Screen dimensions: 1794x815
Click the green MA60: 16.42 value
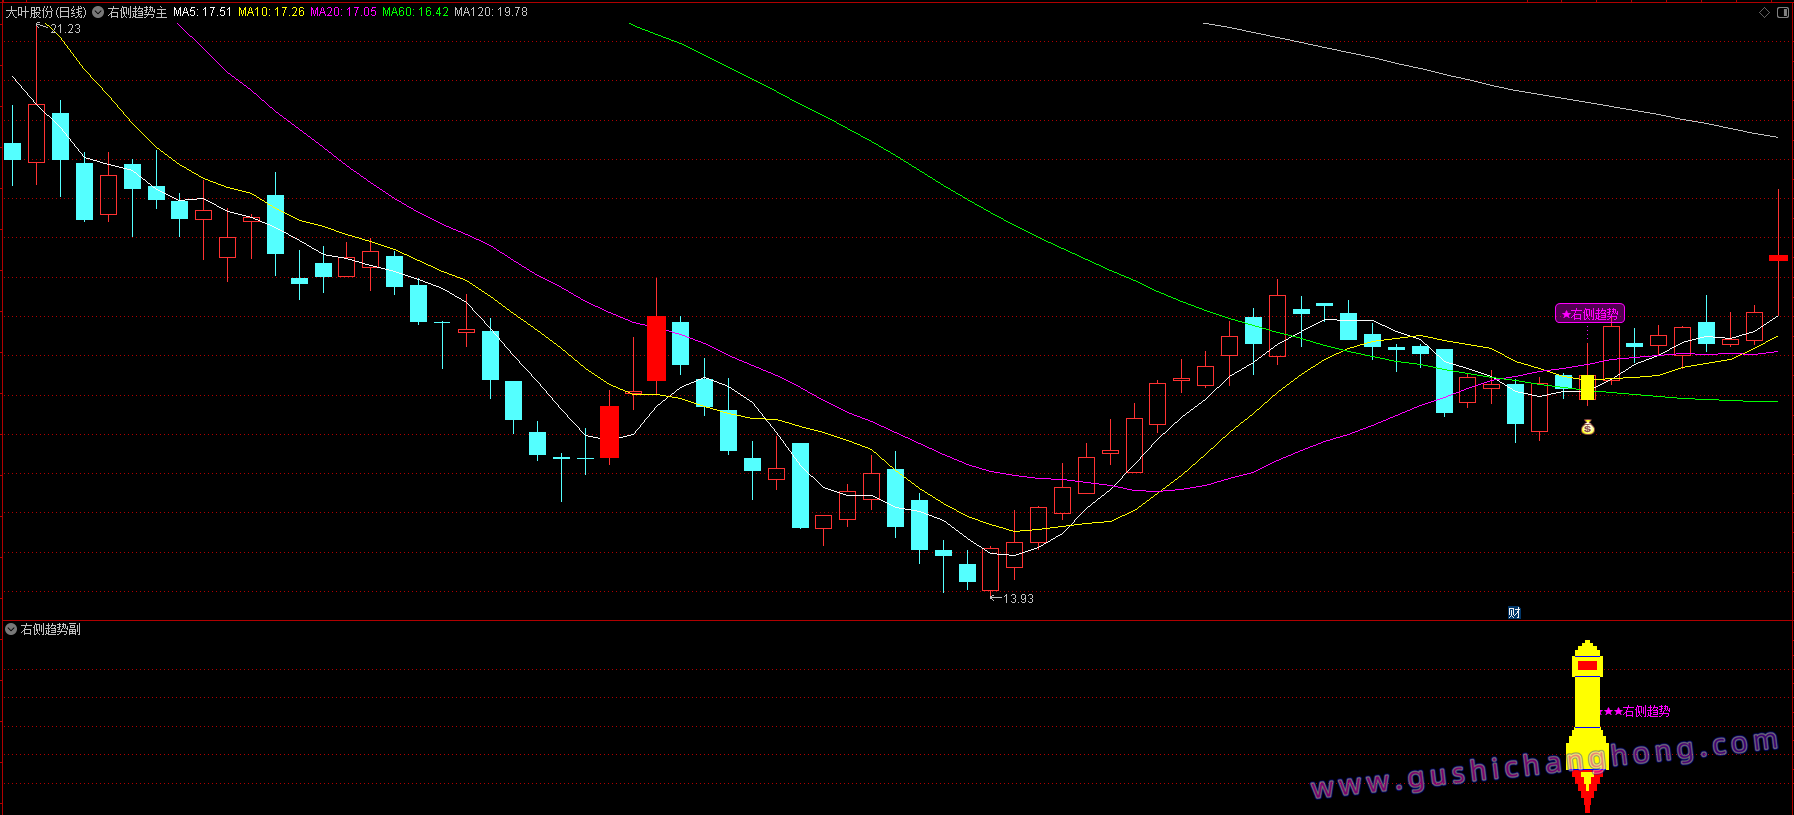[415, 12]
